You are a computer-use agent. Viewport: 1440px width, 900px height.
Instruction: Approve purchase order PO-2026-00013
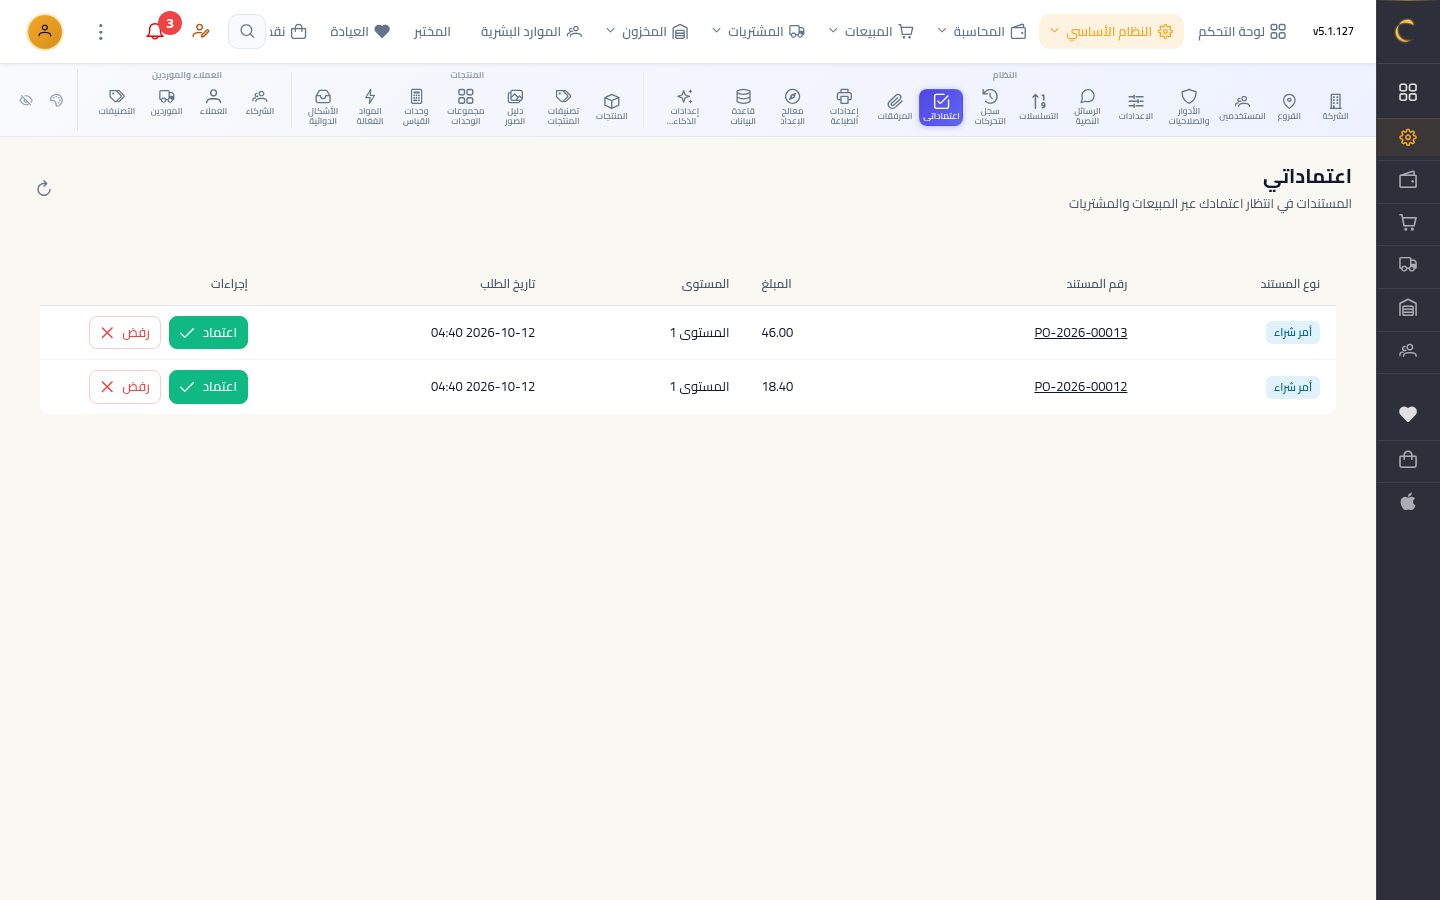click(x=208, y=333)
